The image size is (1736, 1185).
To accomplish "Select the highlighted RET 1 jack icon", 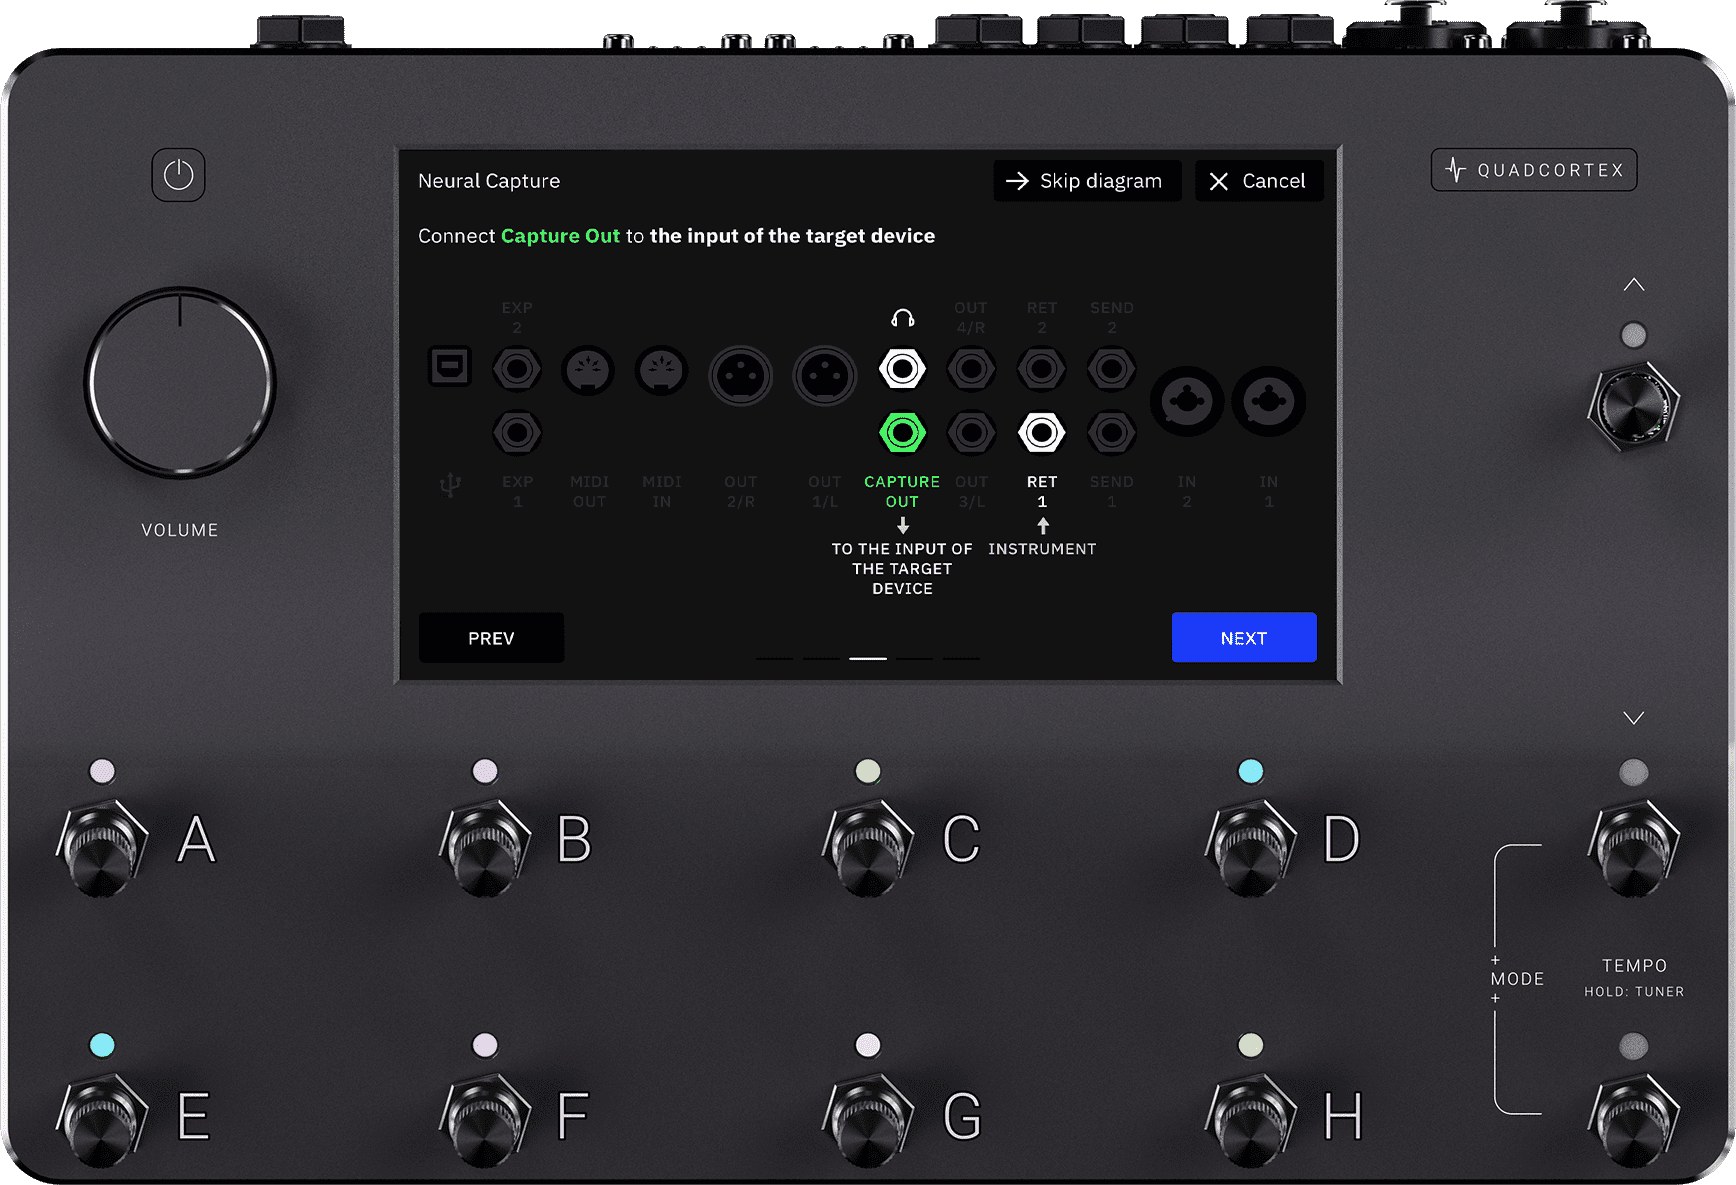I will tap(1041, 433).
